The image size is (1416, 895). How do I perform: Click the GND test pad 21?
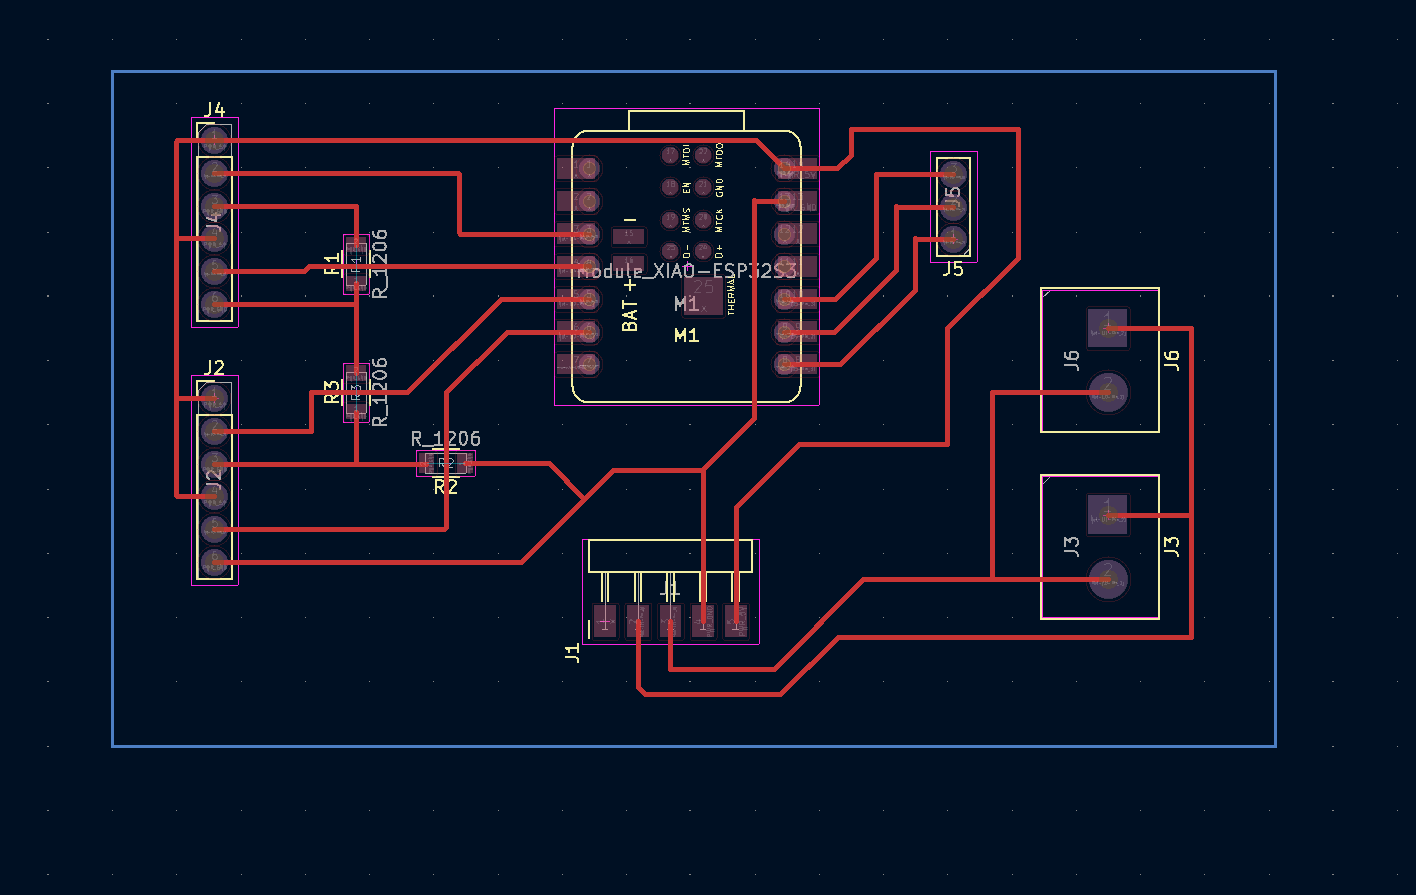coord(704,186)
